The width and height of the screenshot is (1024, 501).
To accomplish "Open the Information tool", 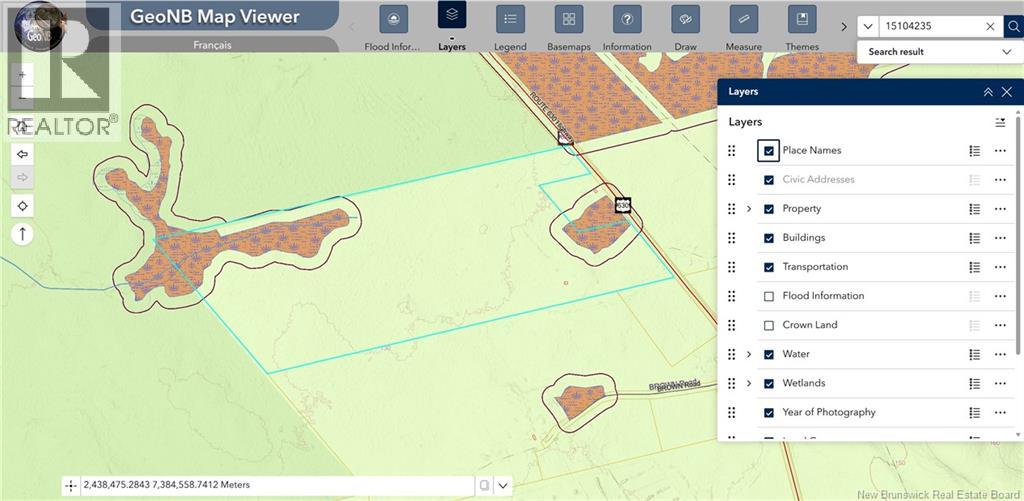I will coord(627,20).
